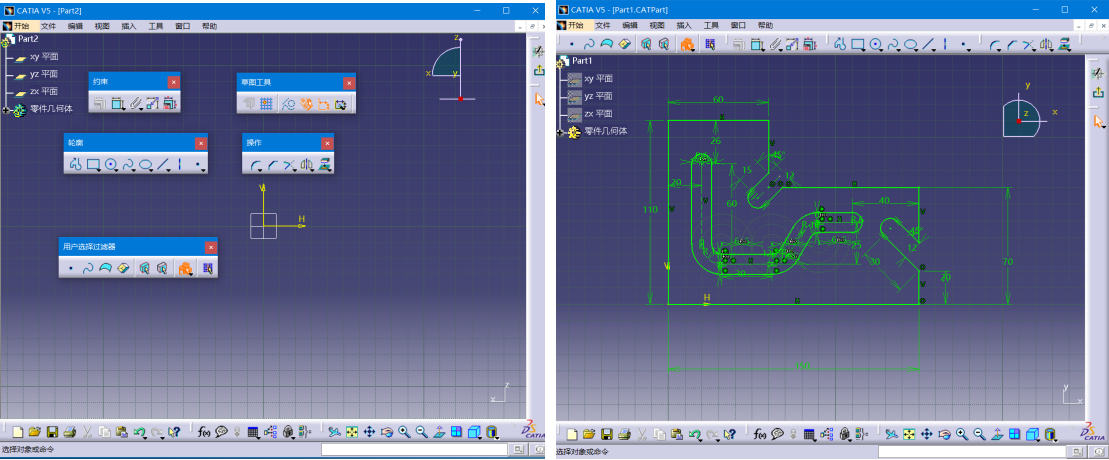Image resolution: width=1109 pixels, height=460 pixels.
Task: Toggle Multi-View icon in right window bottom toolbar
Action: point(1014,434)
